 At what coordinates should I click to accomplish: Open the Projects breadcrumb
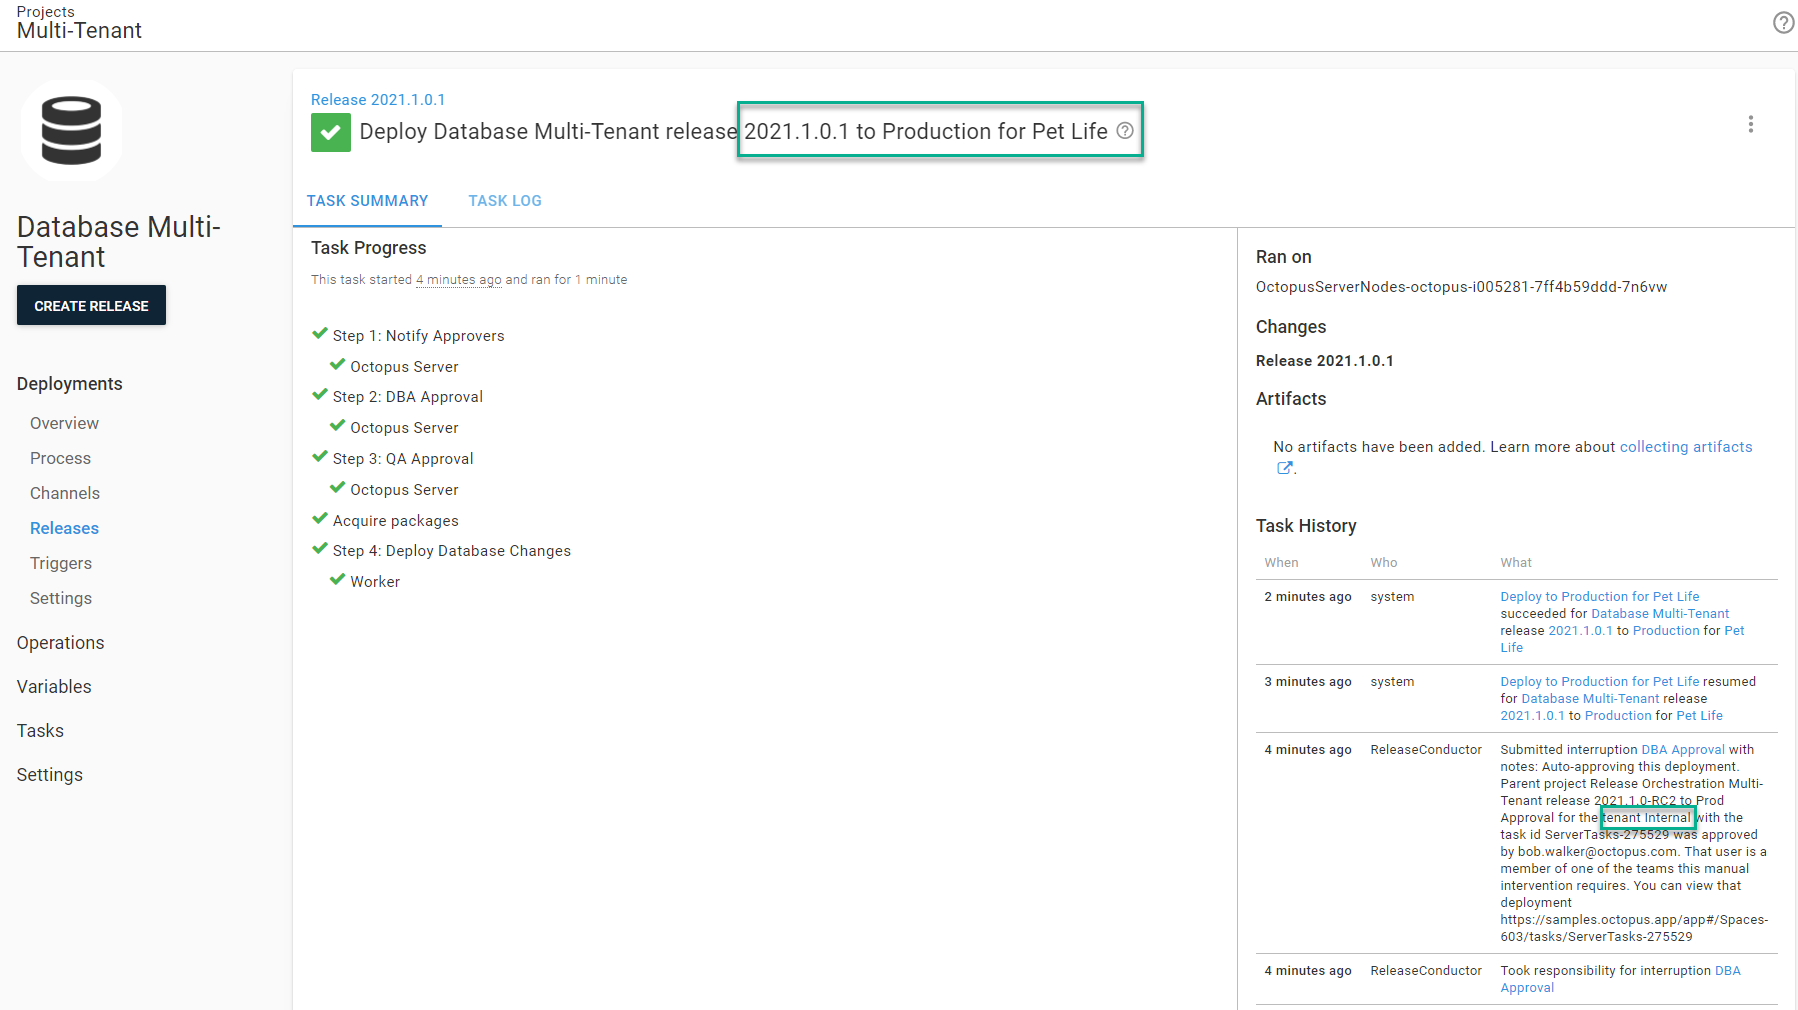[x=45, y=11]
